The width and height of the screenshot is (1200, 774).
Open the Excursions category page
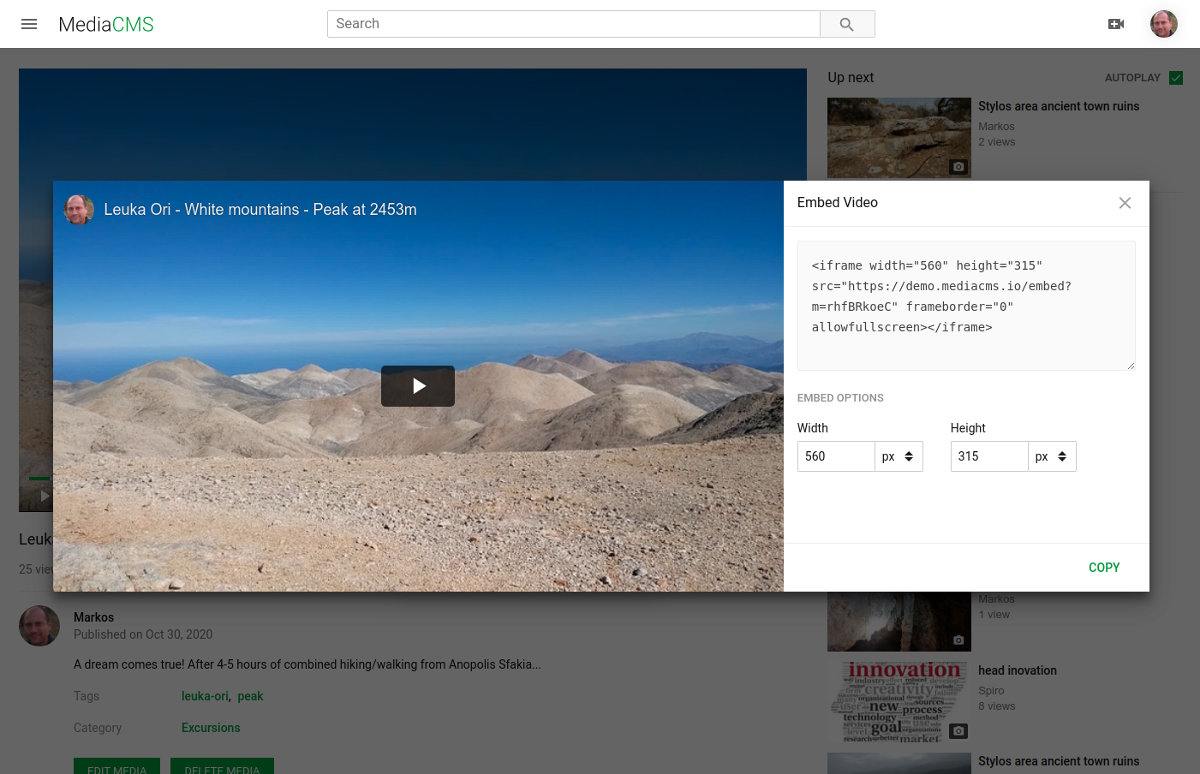(x=210, y=728)
